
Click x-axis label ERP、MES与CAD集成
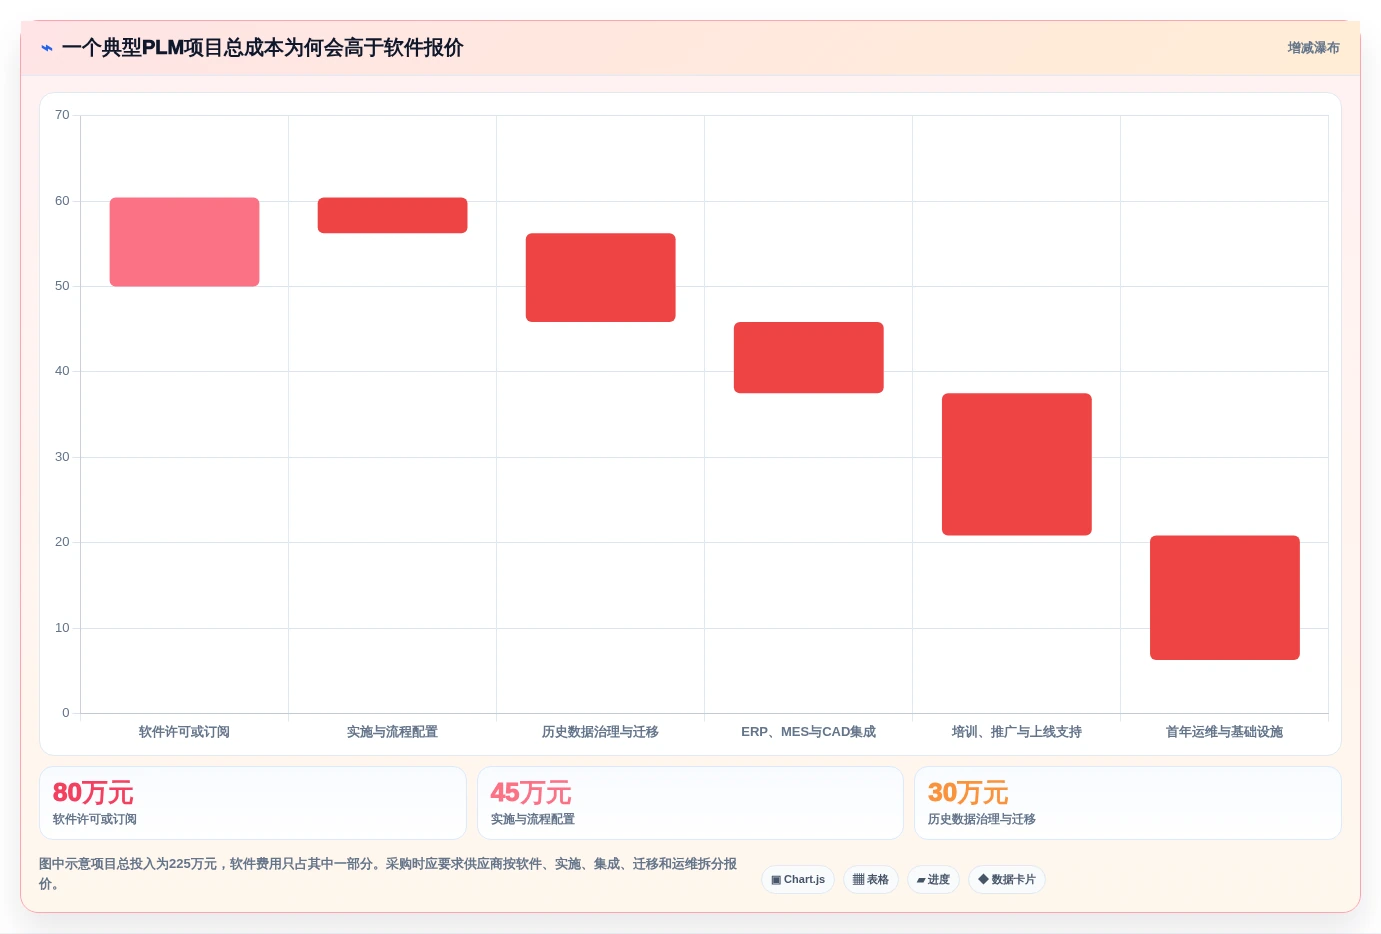[808, 732]
